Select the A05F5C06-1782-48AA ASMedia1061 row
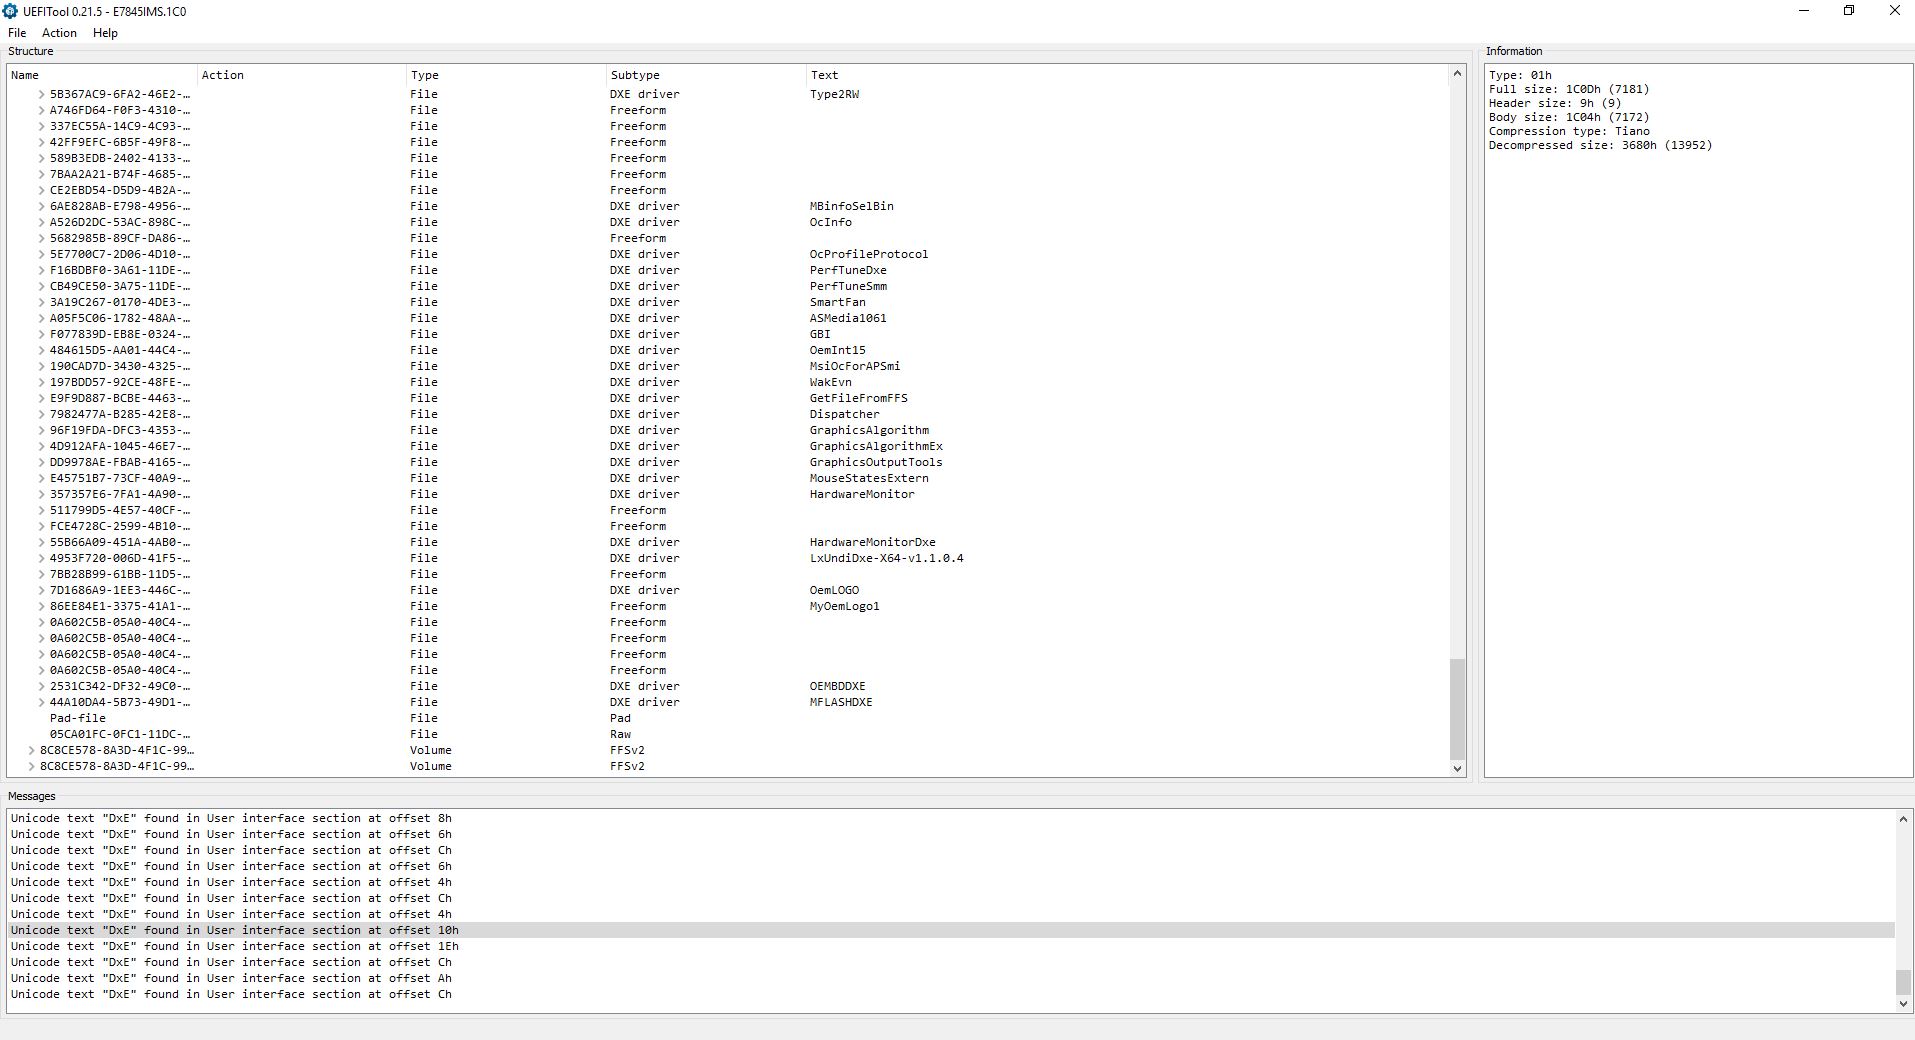Screen dimensions: 1915x1040 728,318
